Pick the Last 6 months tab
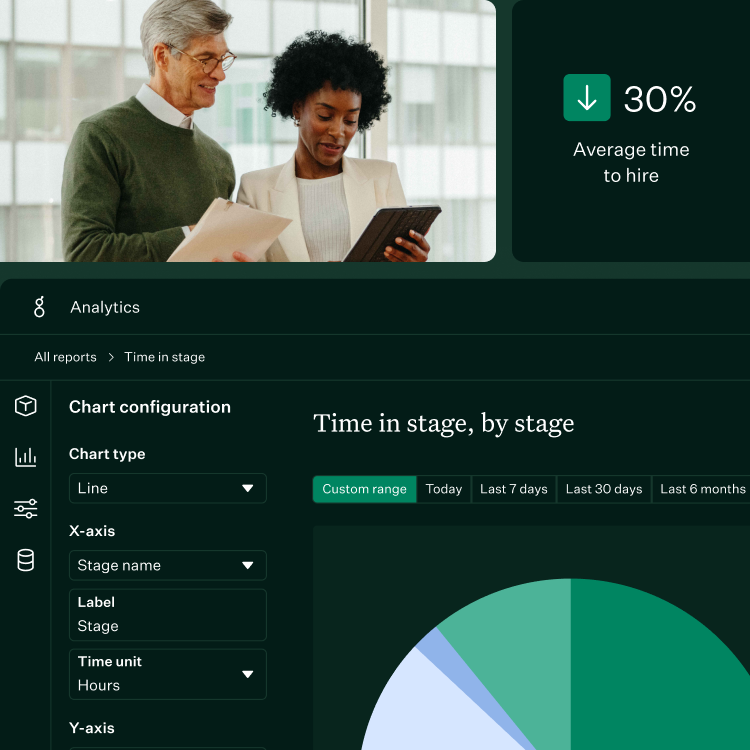Image resolution: width=750 pixels, height=750 pixels. coord(702,489)
